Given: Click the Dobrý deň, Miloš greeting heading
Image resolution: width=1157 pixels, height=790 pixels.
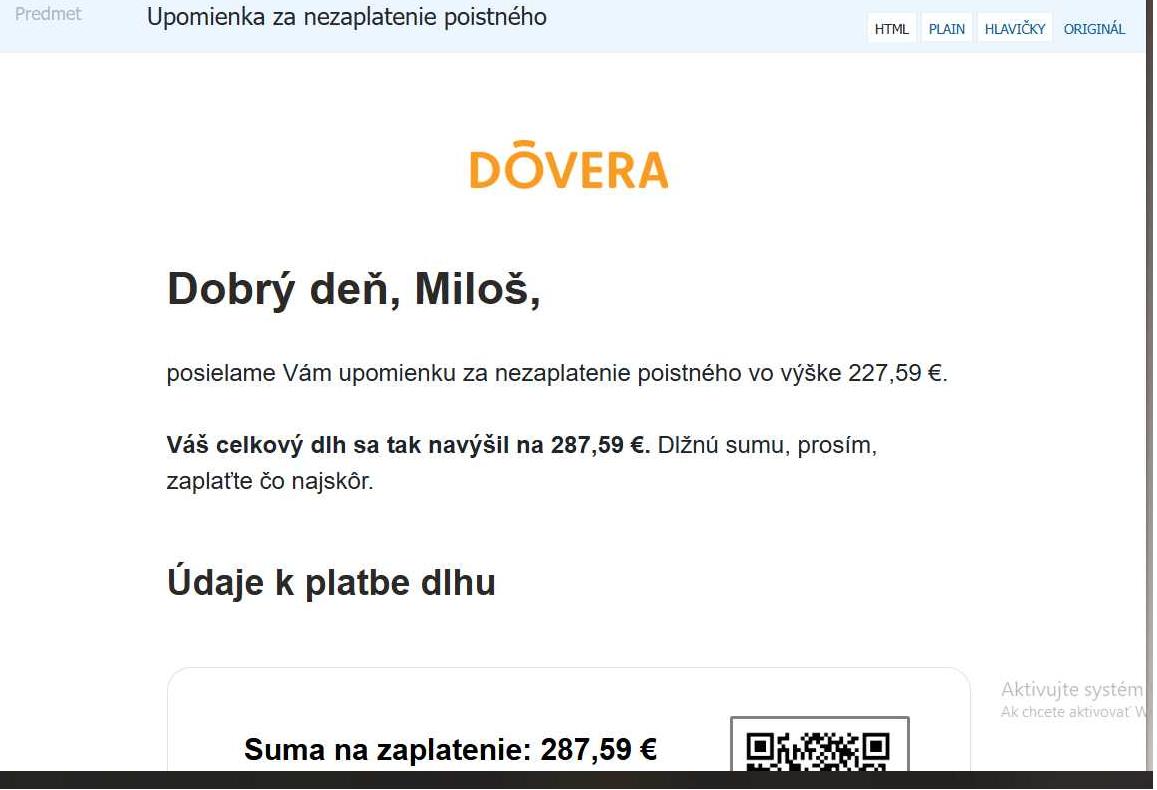Looking at the screenshot, I should pos(353,288).
